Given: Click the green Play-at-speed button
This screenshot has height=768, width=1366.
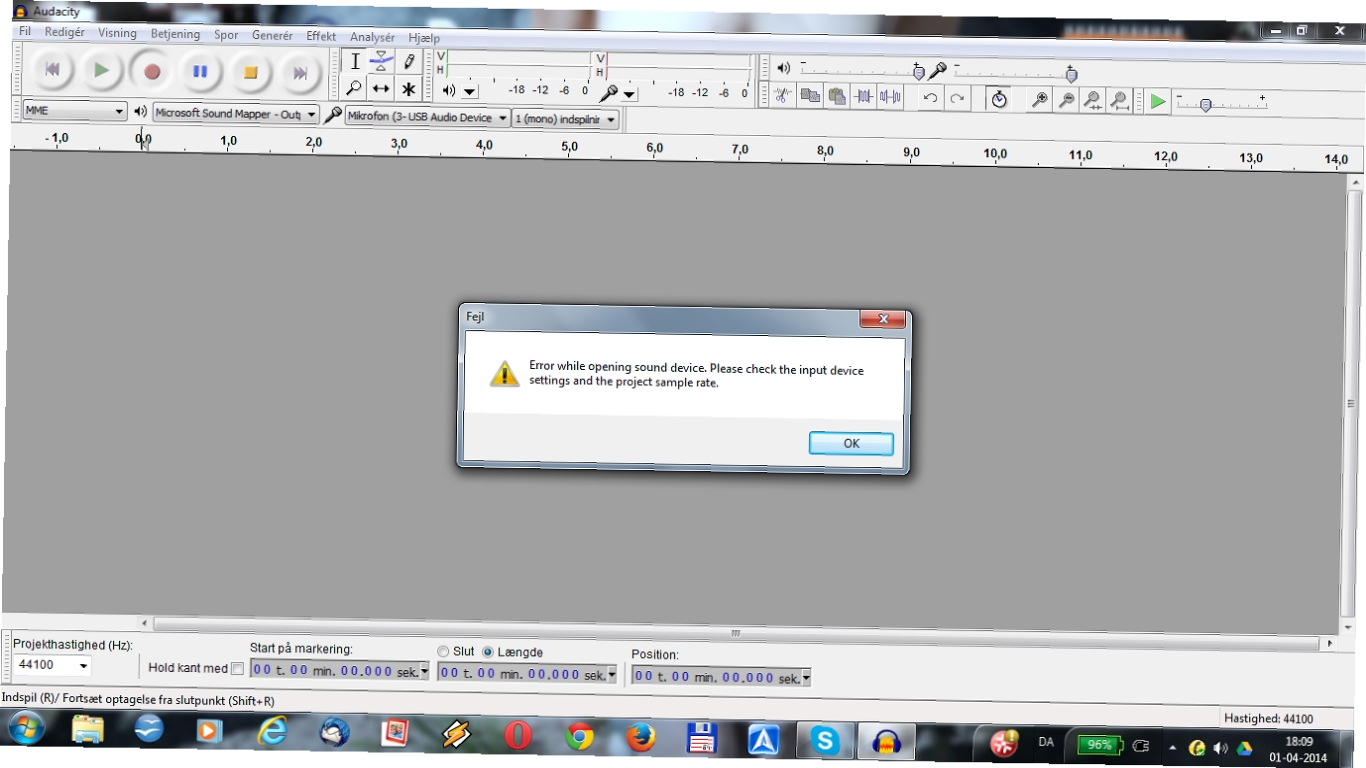Looking at the screenshot, I should click(1157, 101).
